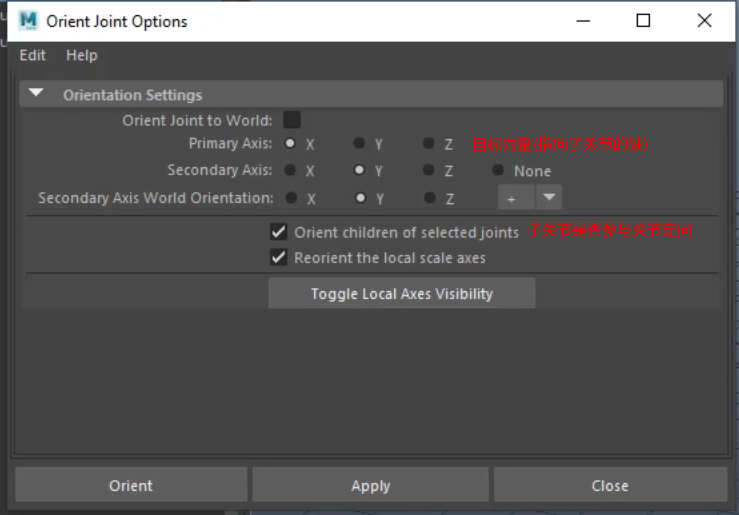
Task: Minimize the Orient Joint Options window
Action: (x=583, y=21)
